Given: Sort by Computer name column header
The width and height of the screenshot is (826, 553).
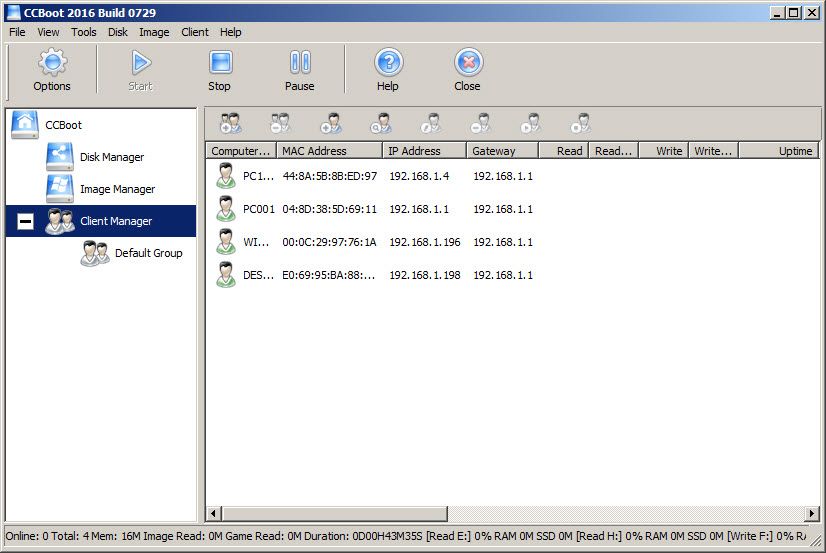Looking at the screenshot, I should pos(241,151).
